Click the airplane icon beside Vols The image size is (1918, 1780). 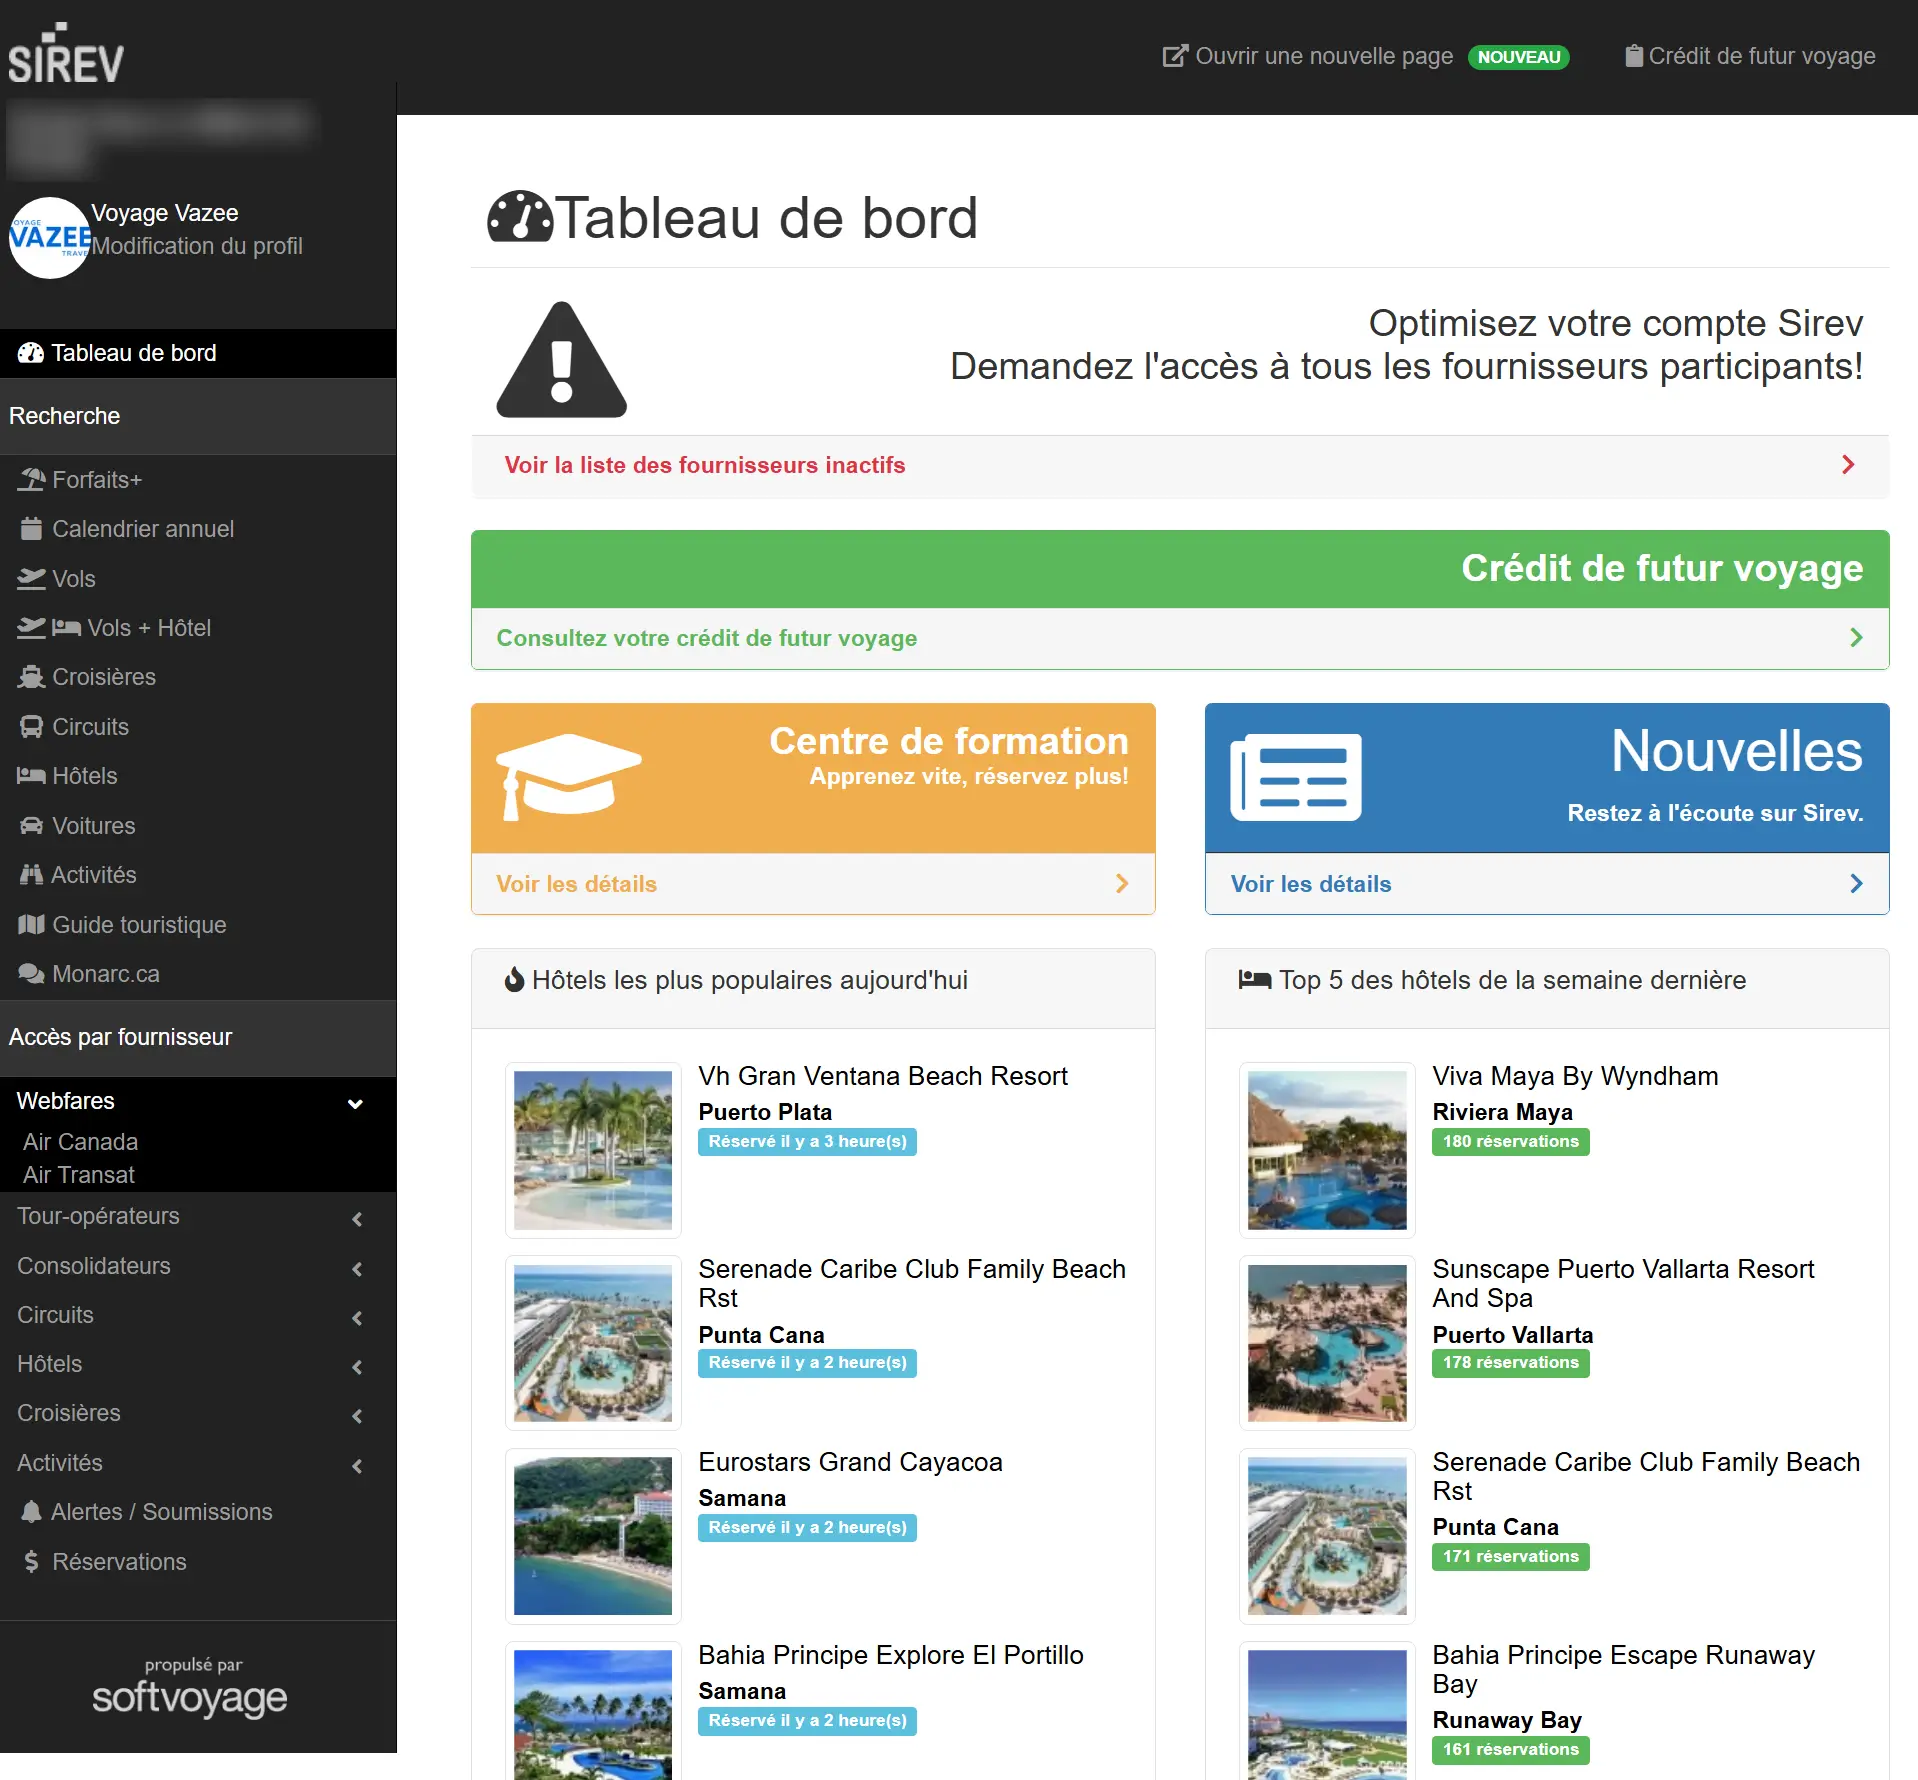[x=32, y=579]
